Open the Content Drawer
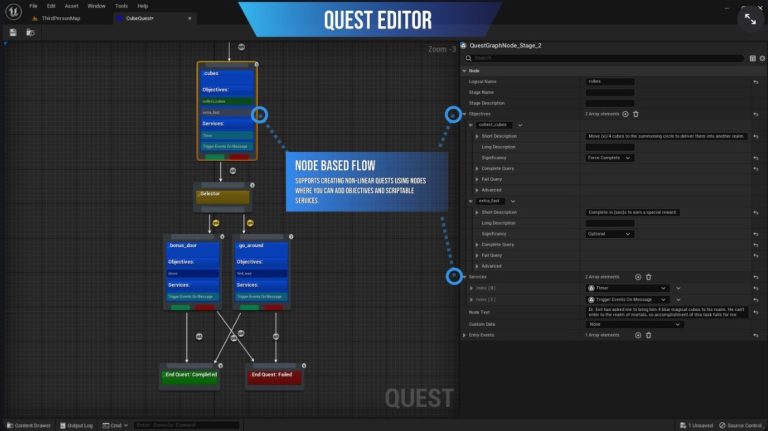768x431 pixels. tap(29, 425)
